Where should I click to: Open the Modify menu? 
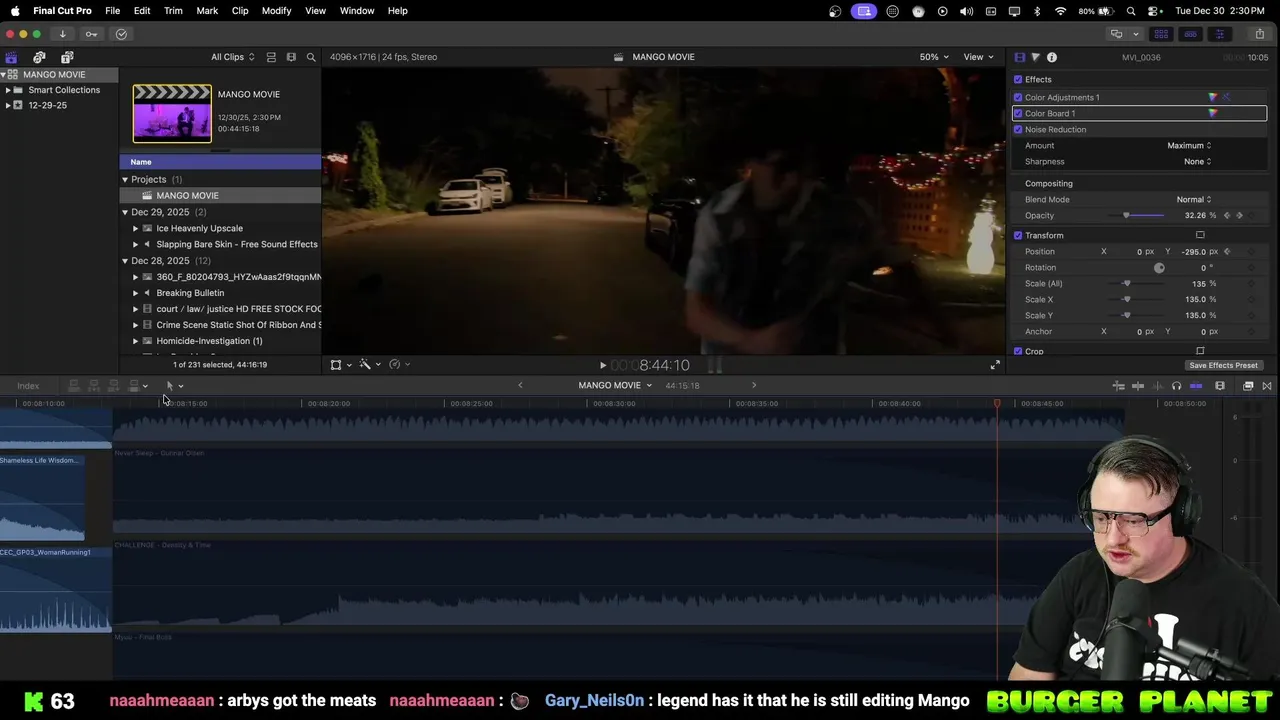point(277,10)
